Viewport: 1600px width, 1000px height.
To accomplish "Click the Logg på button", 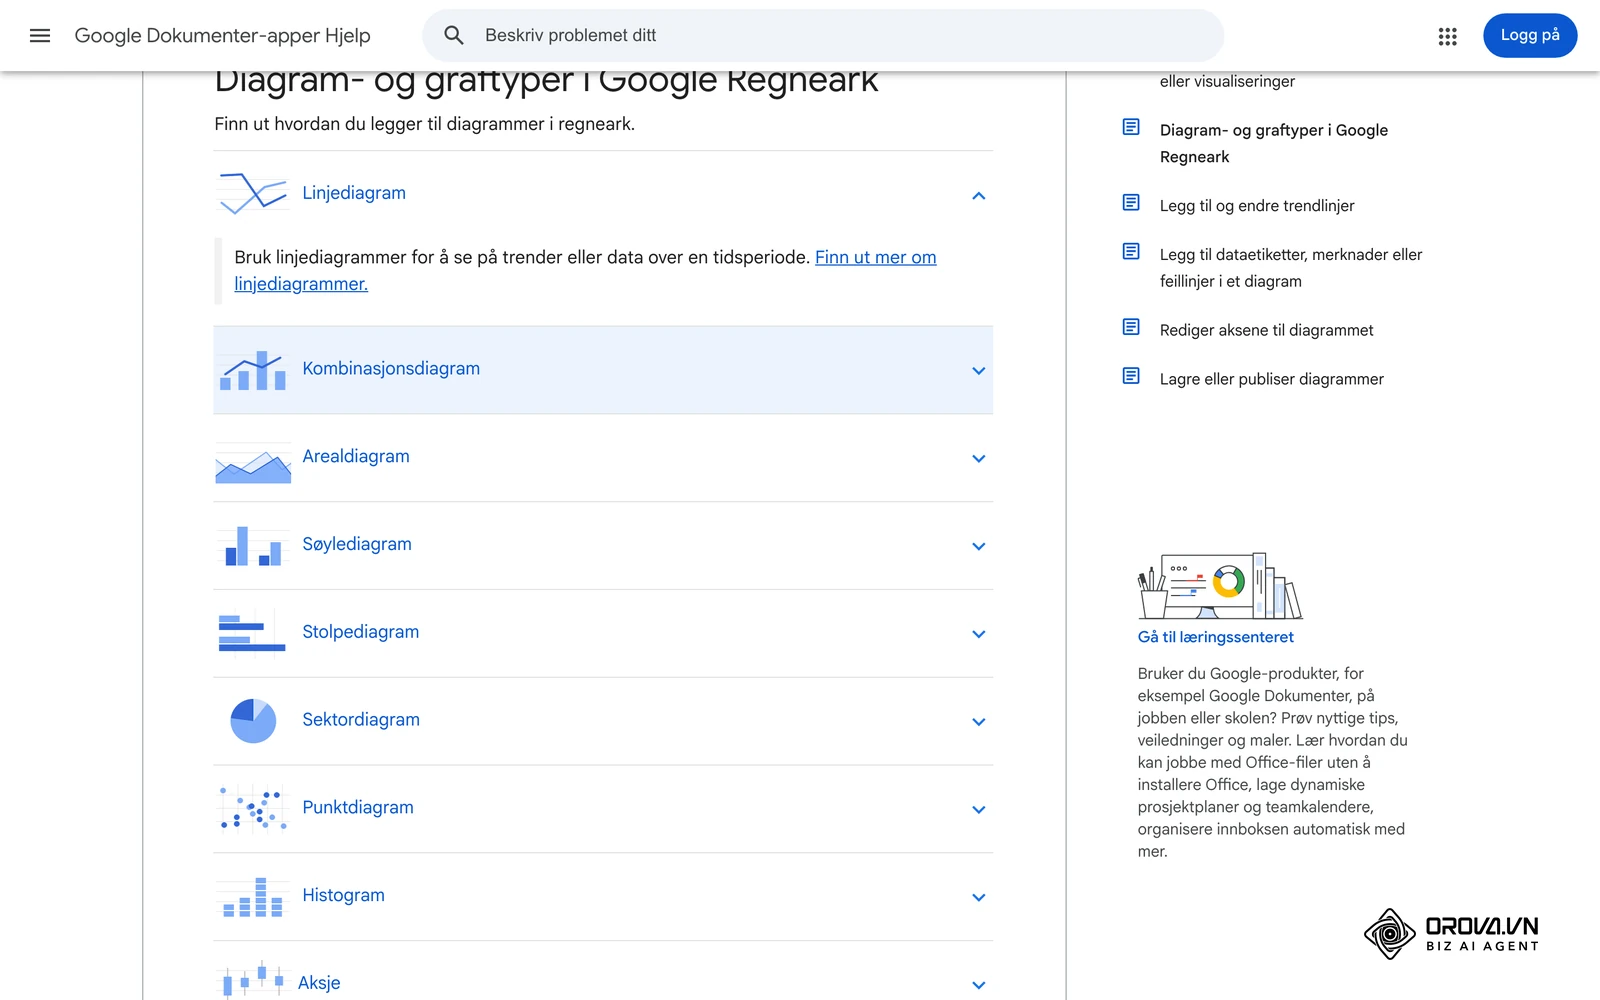I will click(x=1529, y=36).
